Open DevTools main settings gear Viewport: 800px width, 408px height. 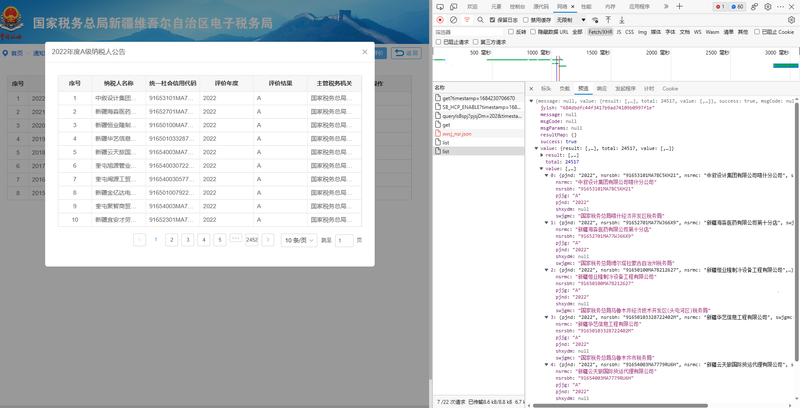[x=768, y=7]
